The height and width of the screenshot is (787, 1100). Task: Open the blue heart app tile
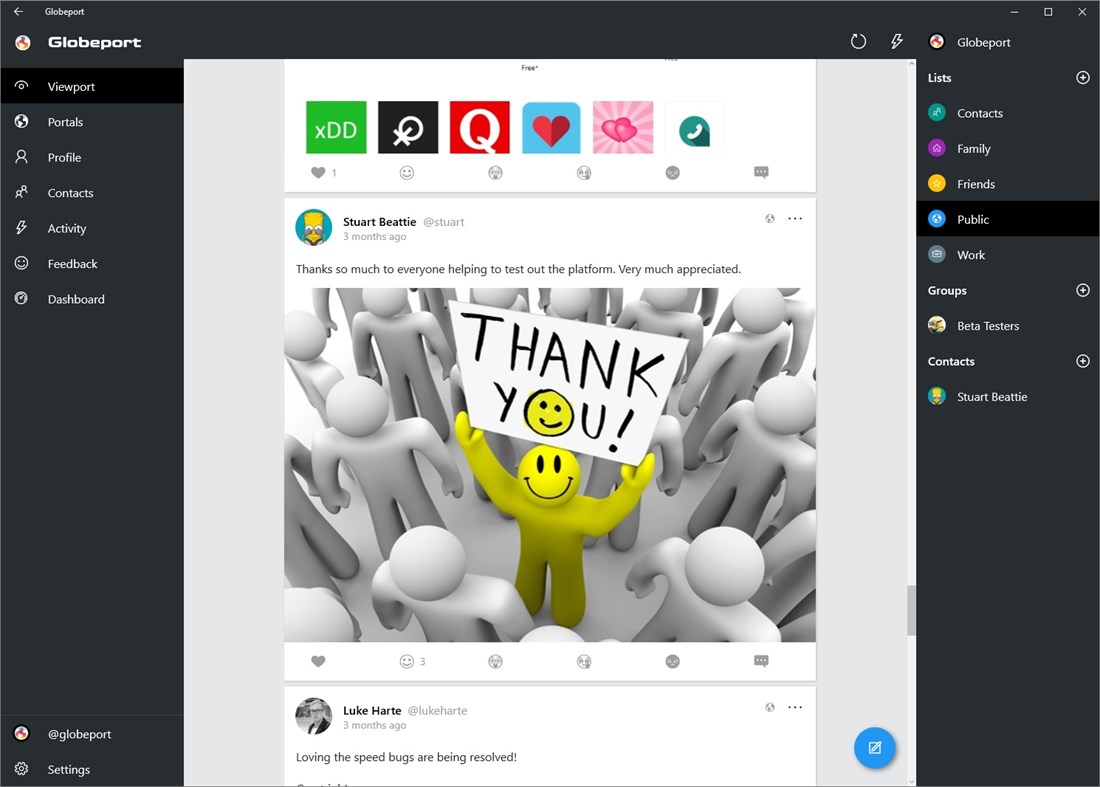point(551,127)
